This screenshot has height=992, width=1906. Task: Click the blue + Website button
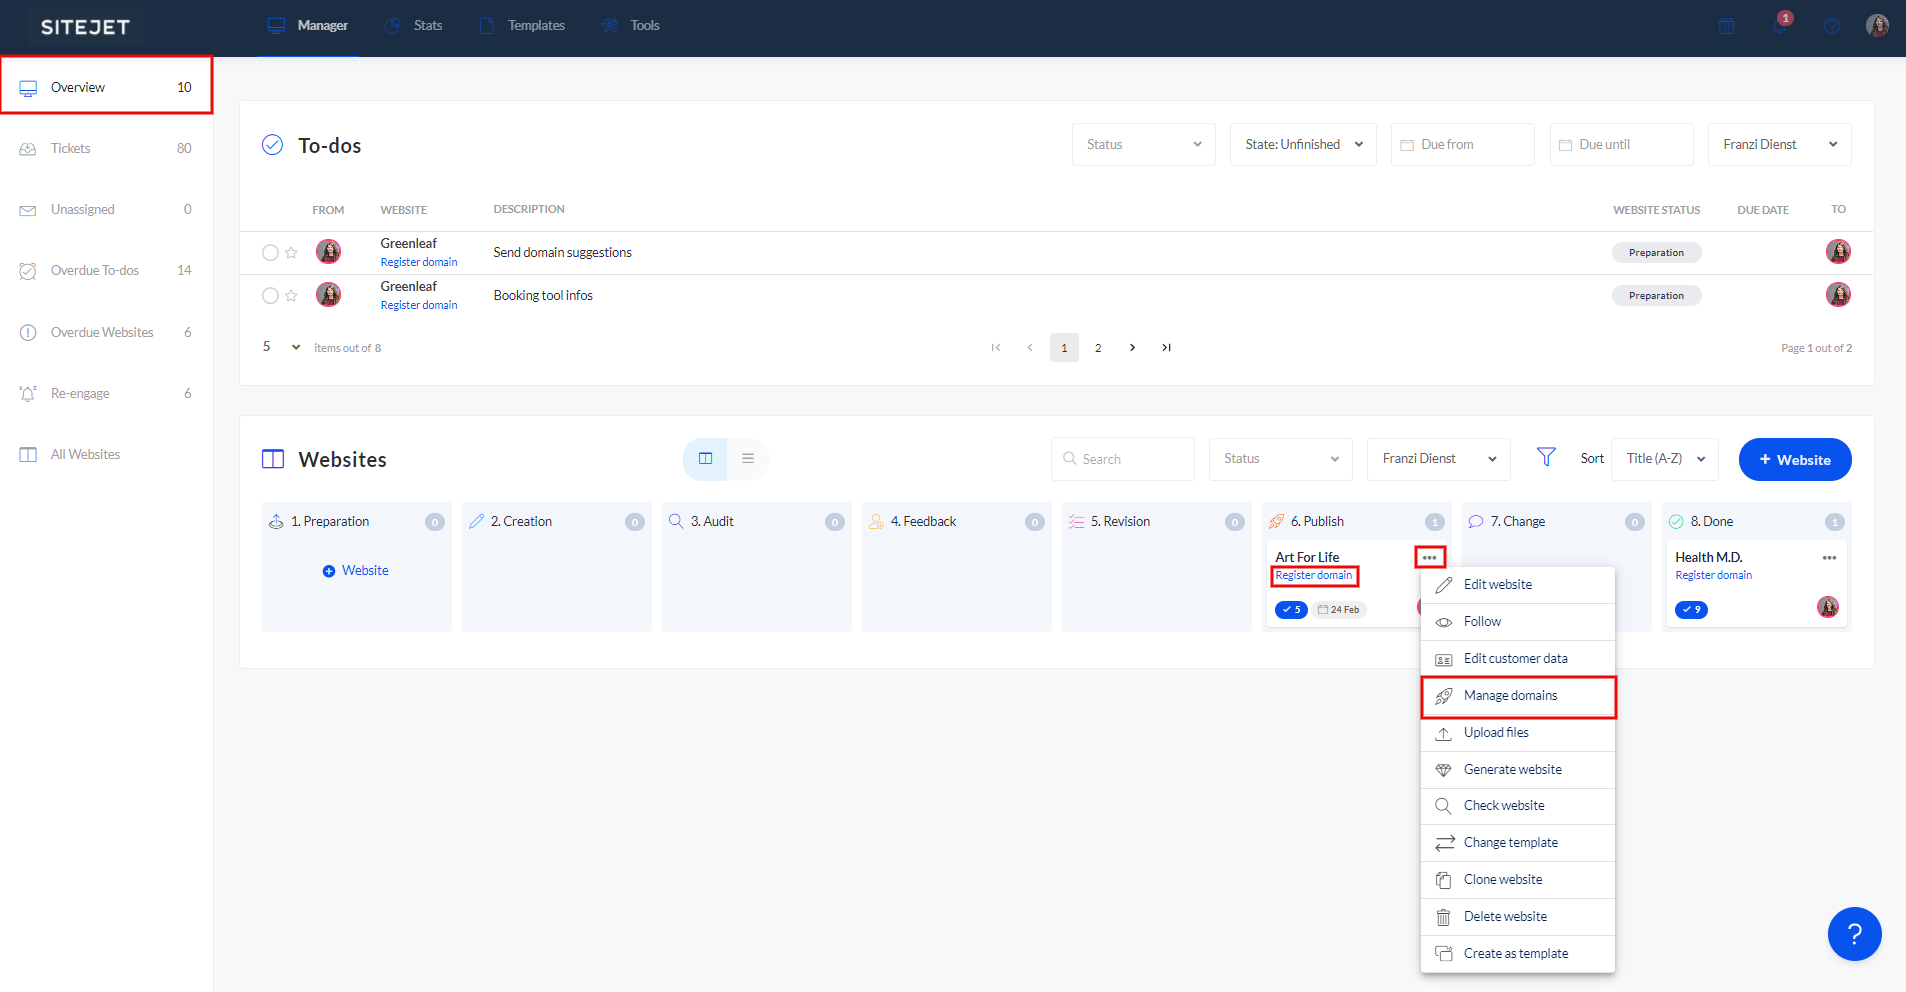[1794, 460]
